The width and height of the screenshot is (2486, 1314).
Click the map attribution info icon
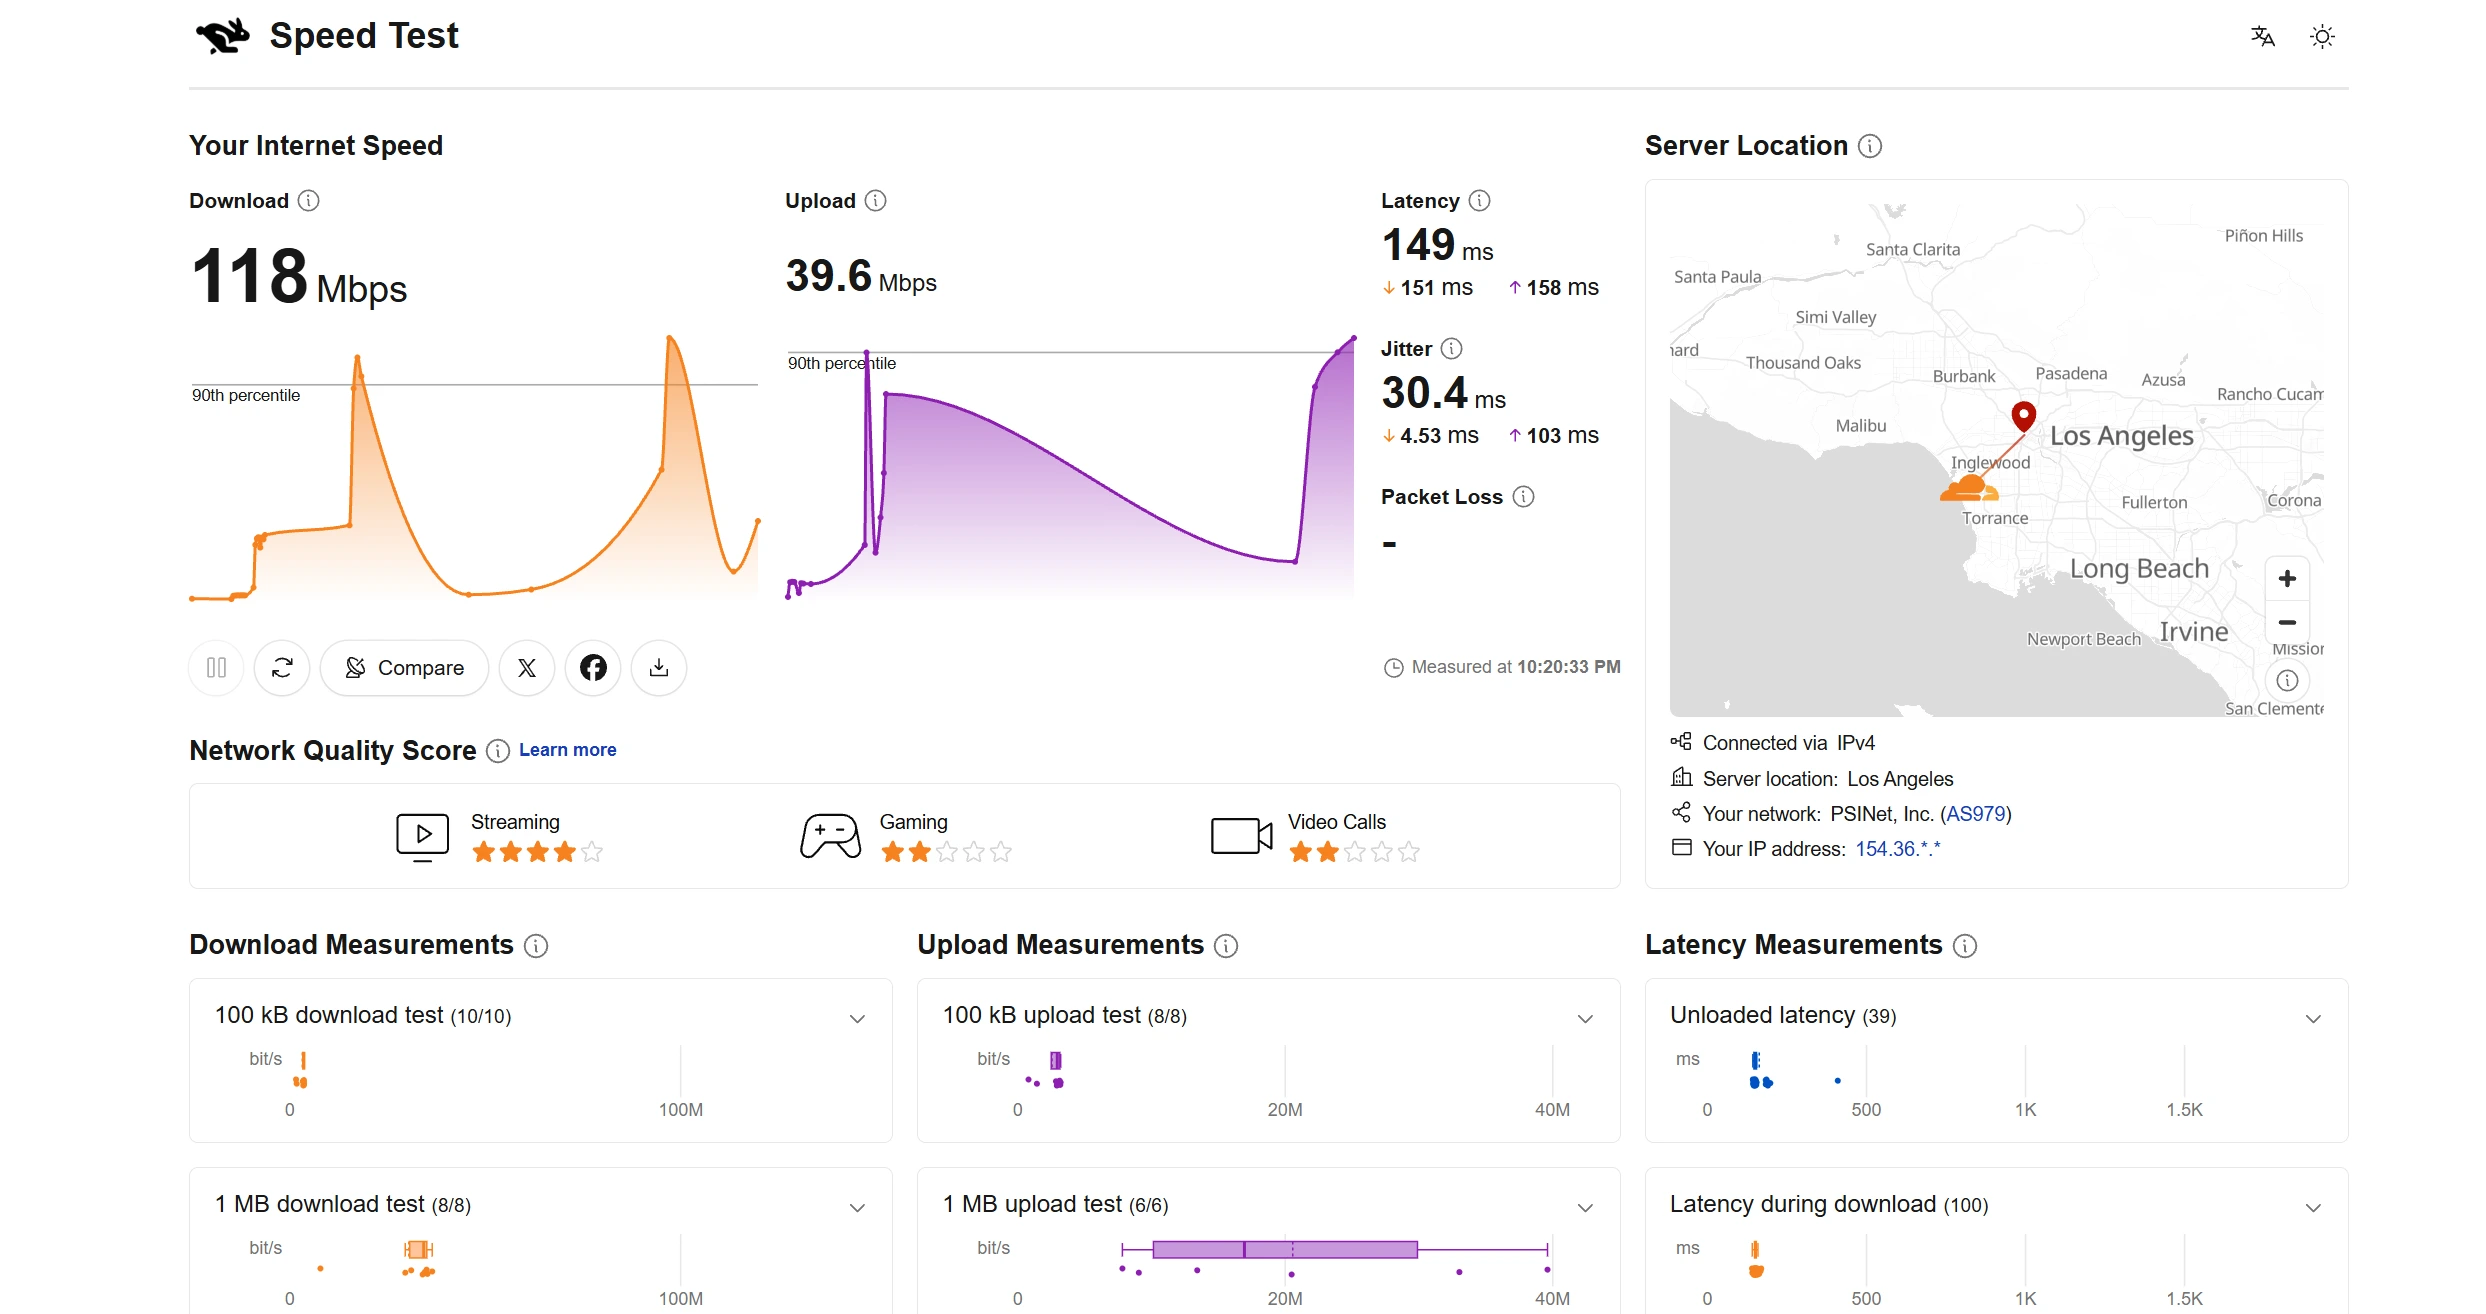pos(2287,681)
